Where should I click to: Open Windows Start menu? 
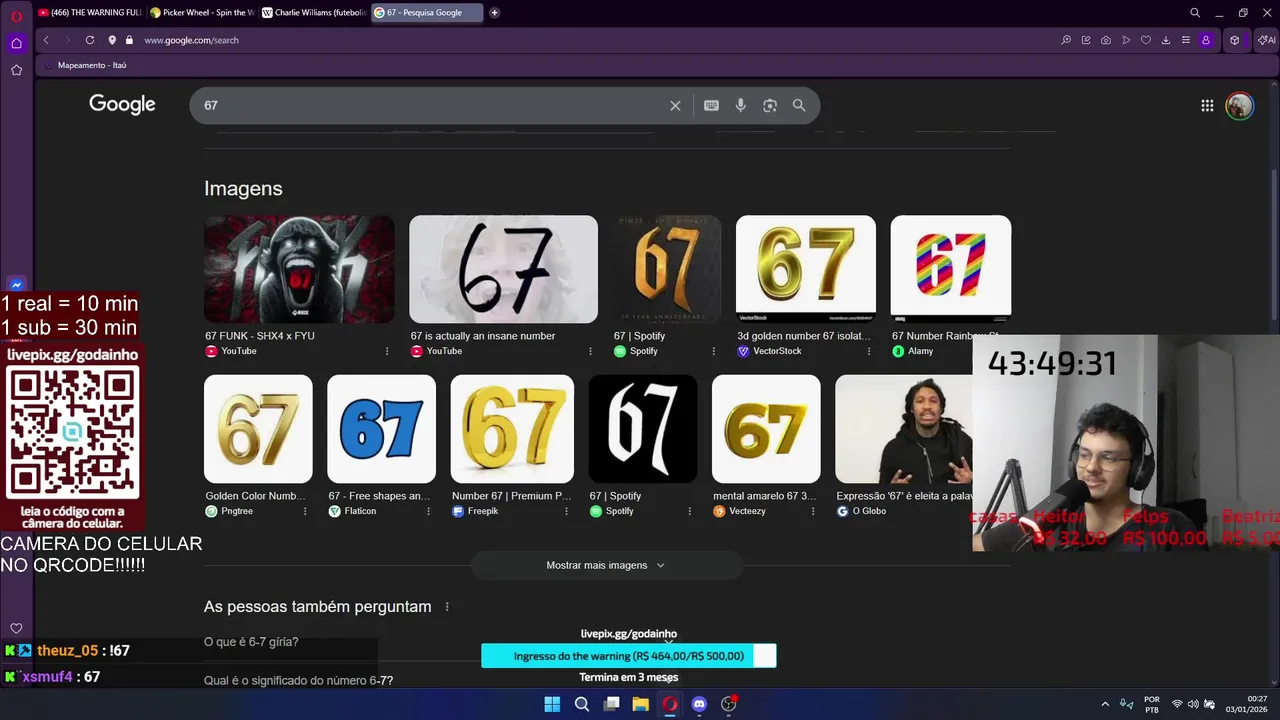click(x=552, y=704)
